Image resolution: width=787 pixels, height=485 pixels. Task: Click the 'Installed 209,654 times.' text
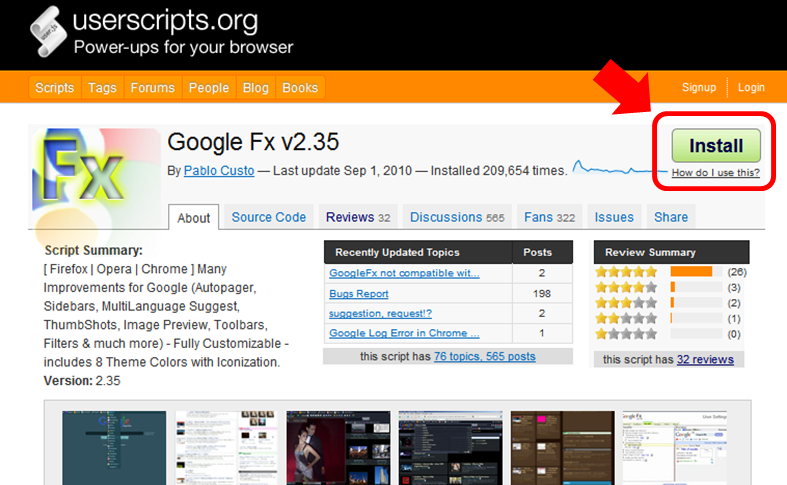[499, 171]
